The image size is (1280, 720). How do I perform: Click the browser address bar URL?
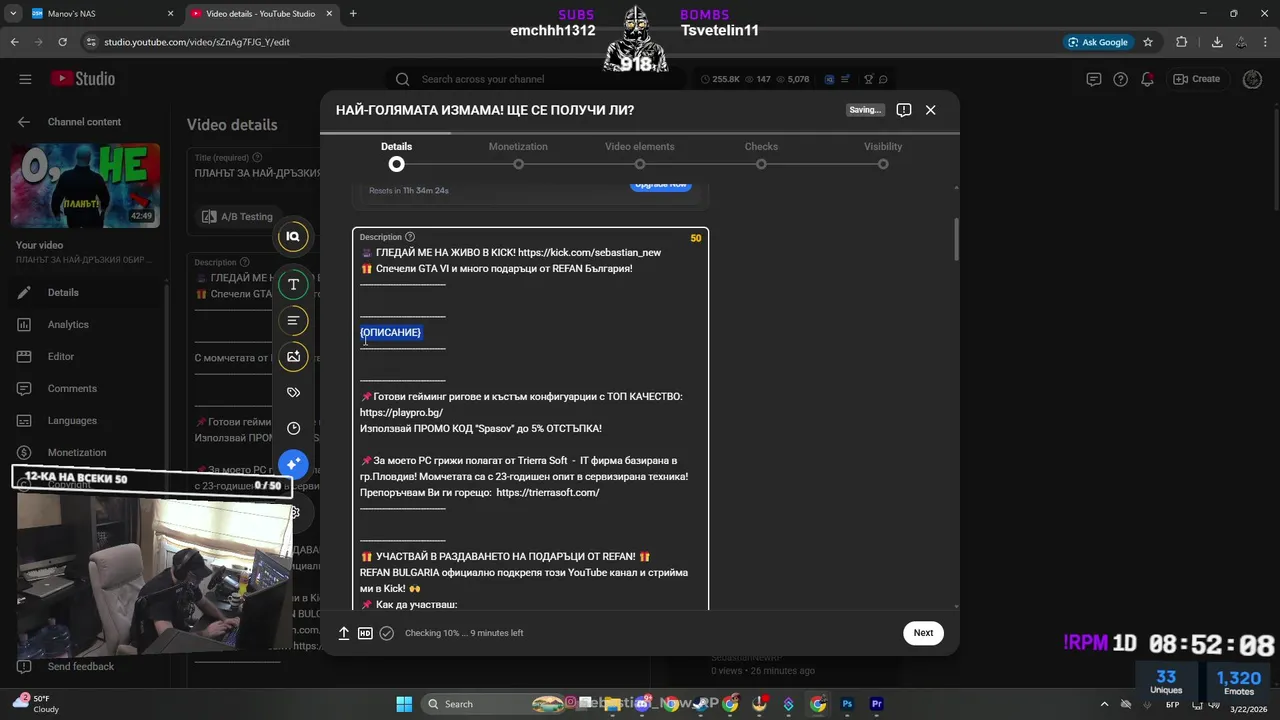(197, 42)
